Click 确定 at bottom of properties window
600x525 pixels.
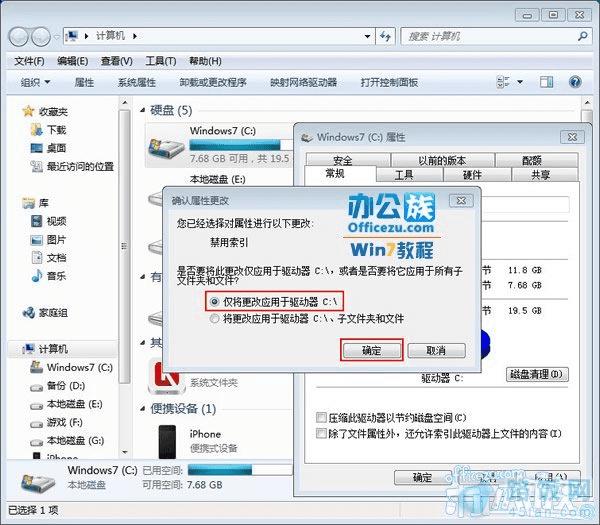point(423,477)
